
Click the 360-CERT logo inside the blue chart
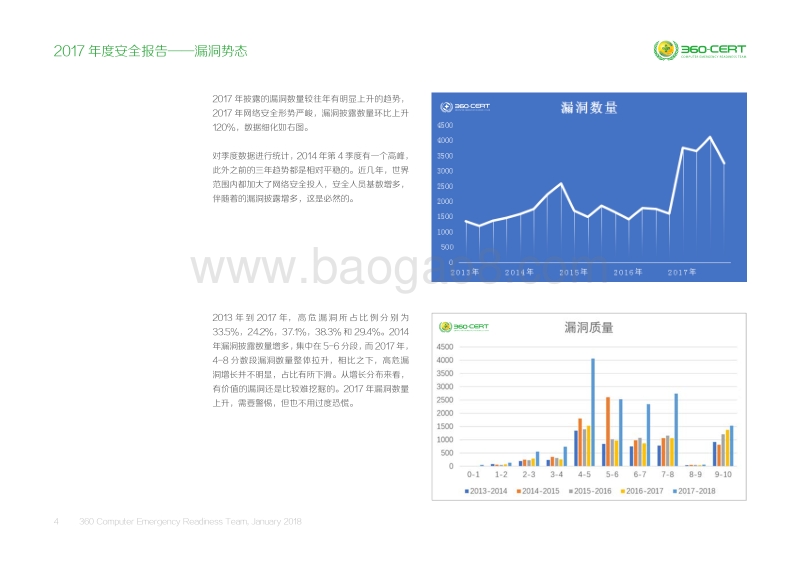(465, 107)
